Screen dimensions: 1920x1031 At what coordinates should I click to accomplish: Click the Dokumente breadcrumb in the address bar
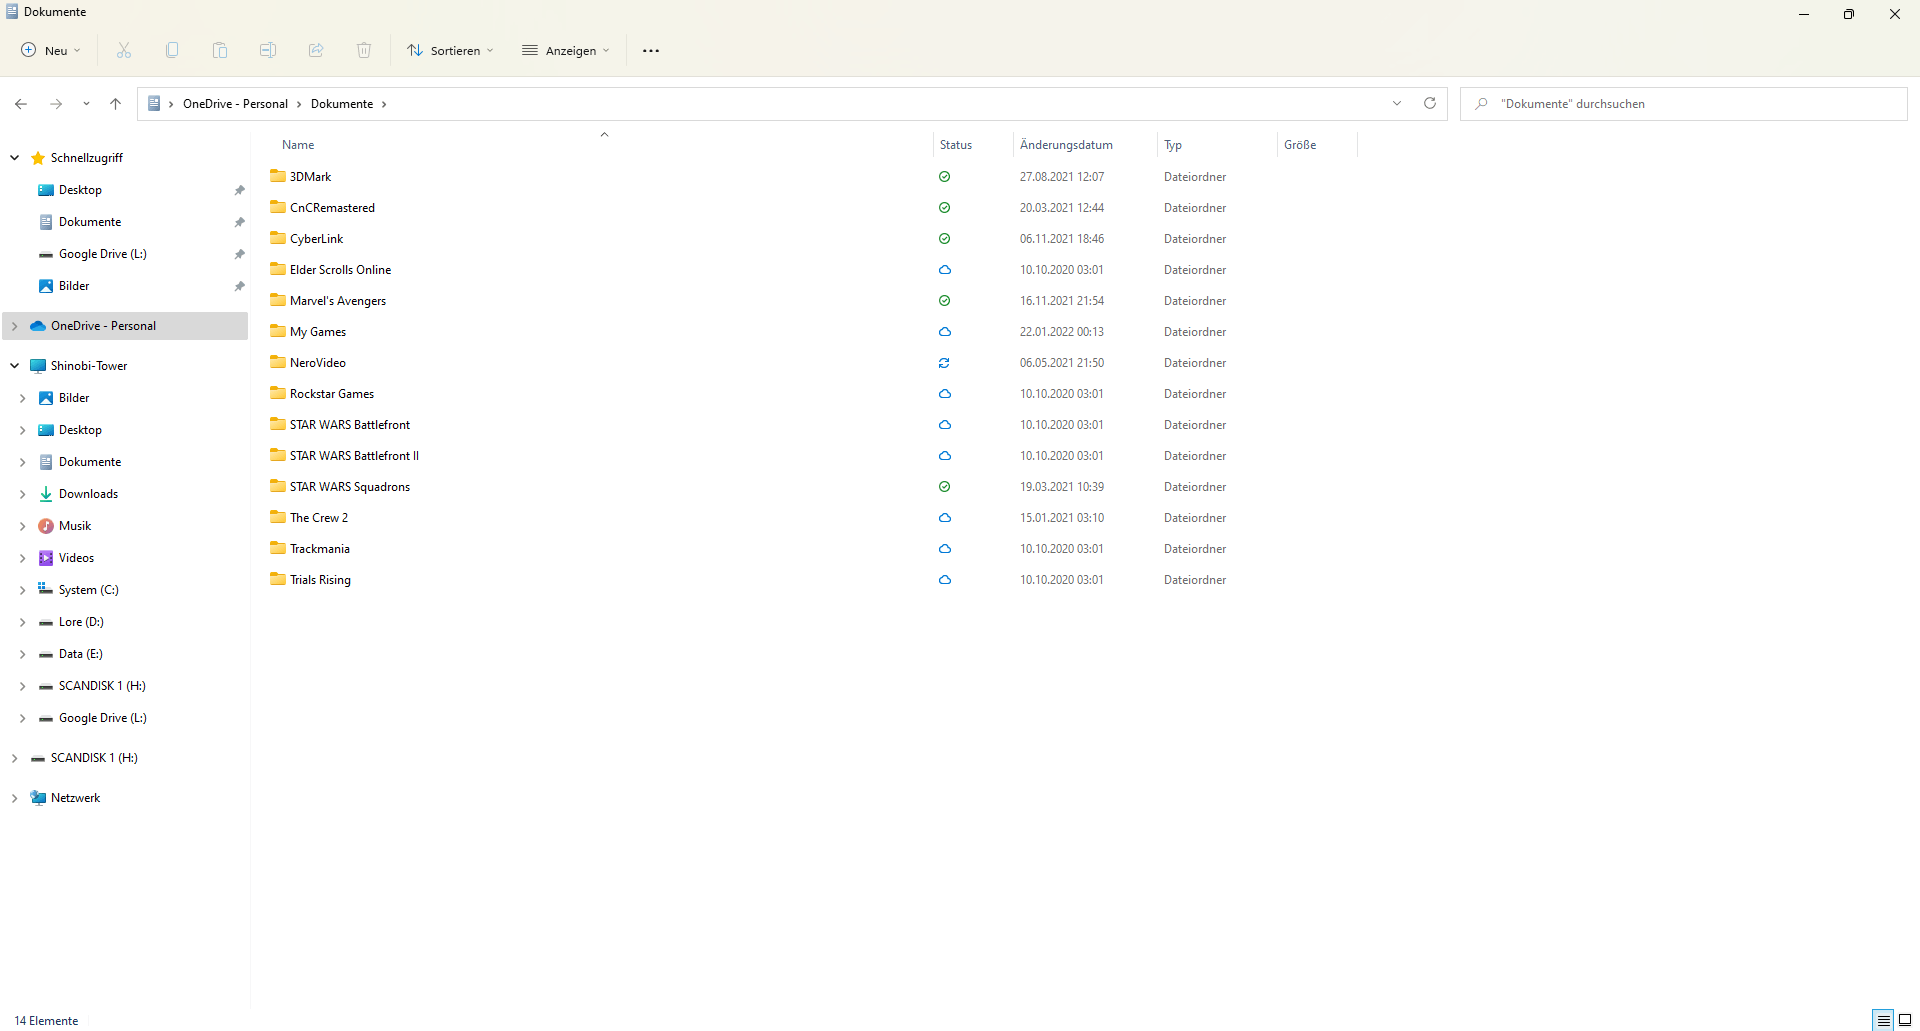pos(342,104)
